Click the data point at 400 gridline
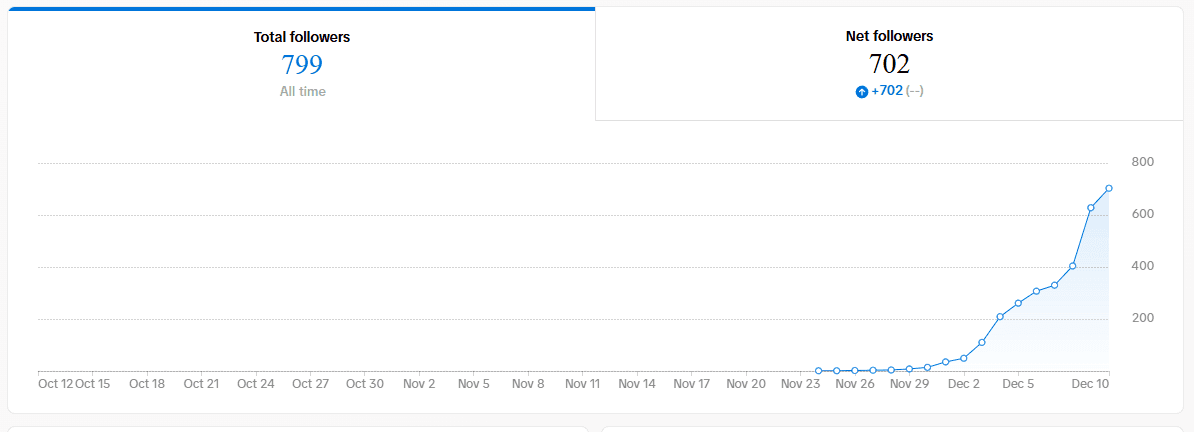 click(x=1073, y=266)
